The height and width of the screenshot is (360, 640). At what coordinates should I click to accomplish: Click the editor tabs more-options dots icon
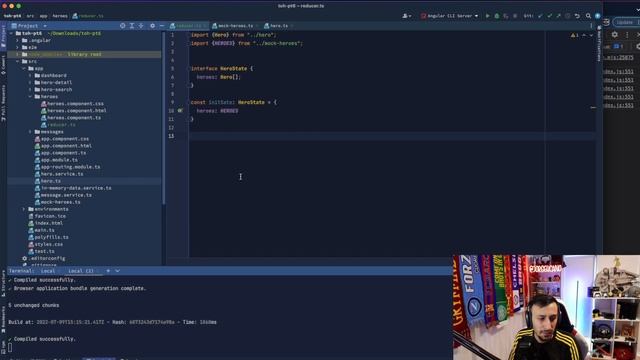(x=591, y=26)
